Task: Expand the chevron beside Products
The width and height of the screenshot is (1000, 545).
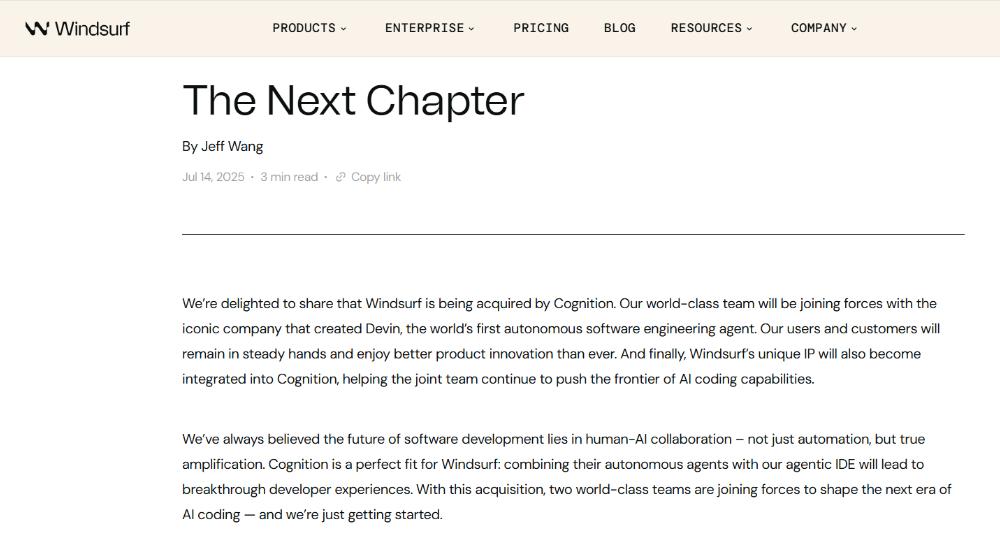Action: 344,29
